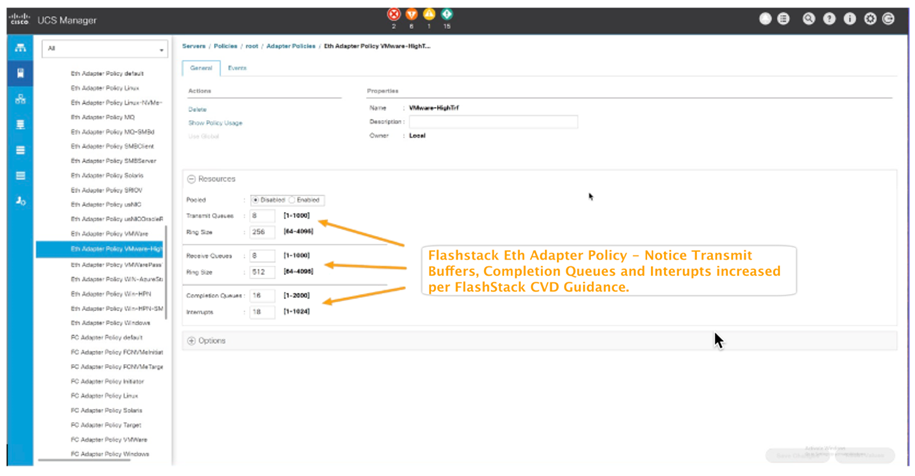Select Eth Adapter Policy SMBClient

pos(112,146)
